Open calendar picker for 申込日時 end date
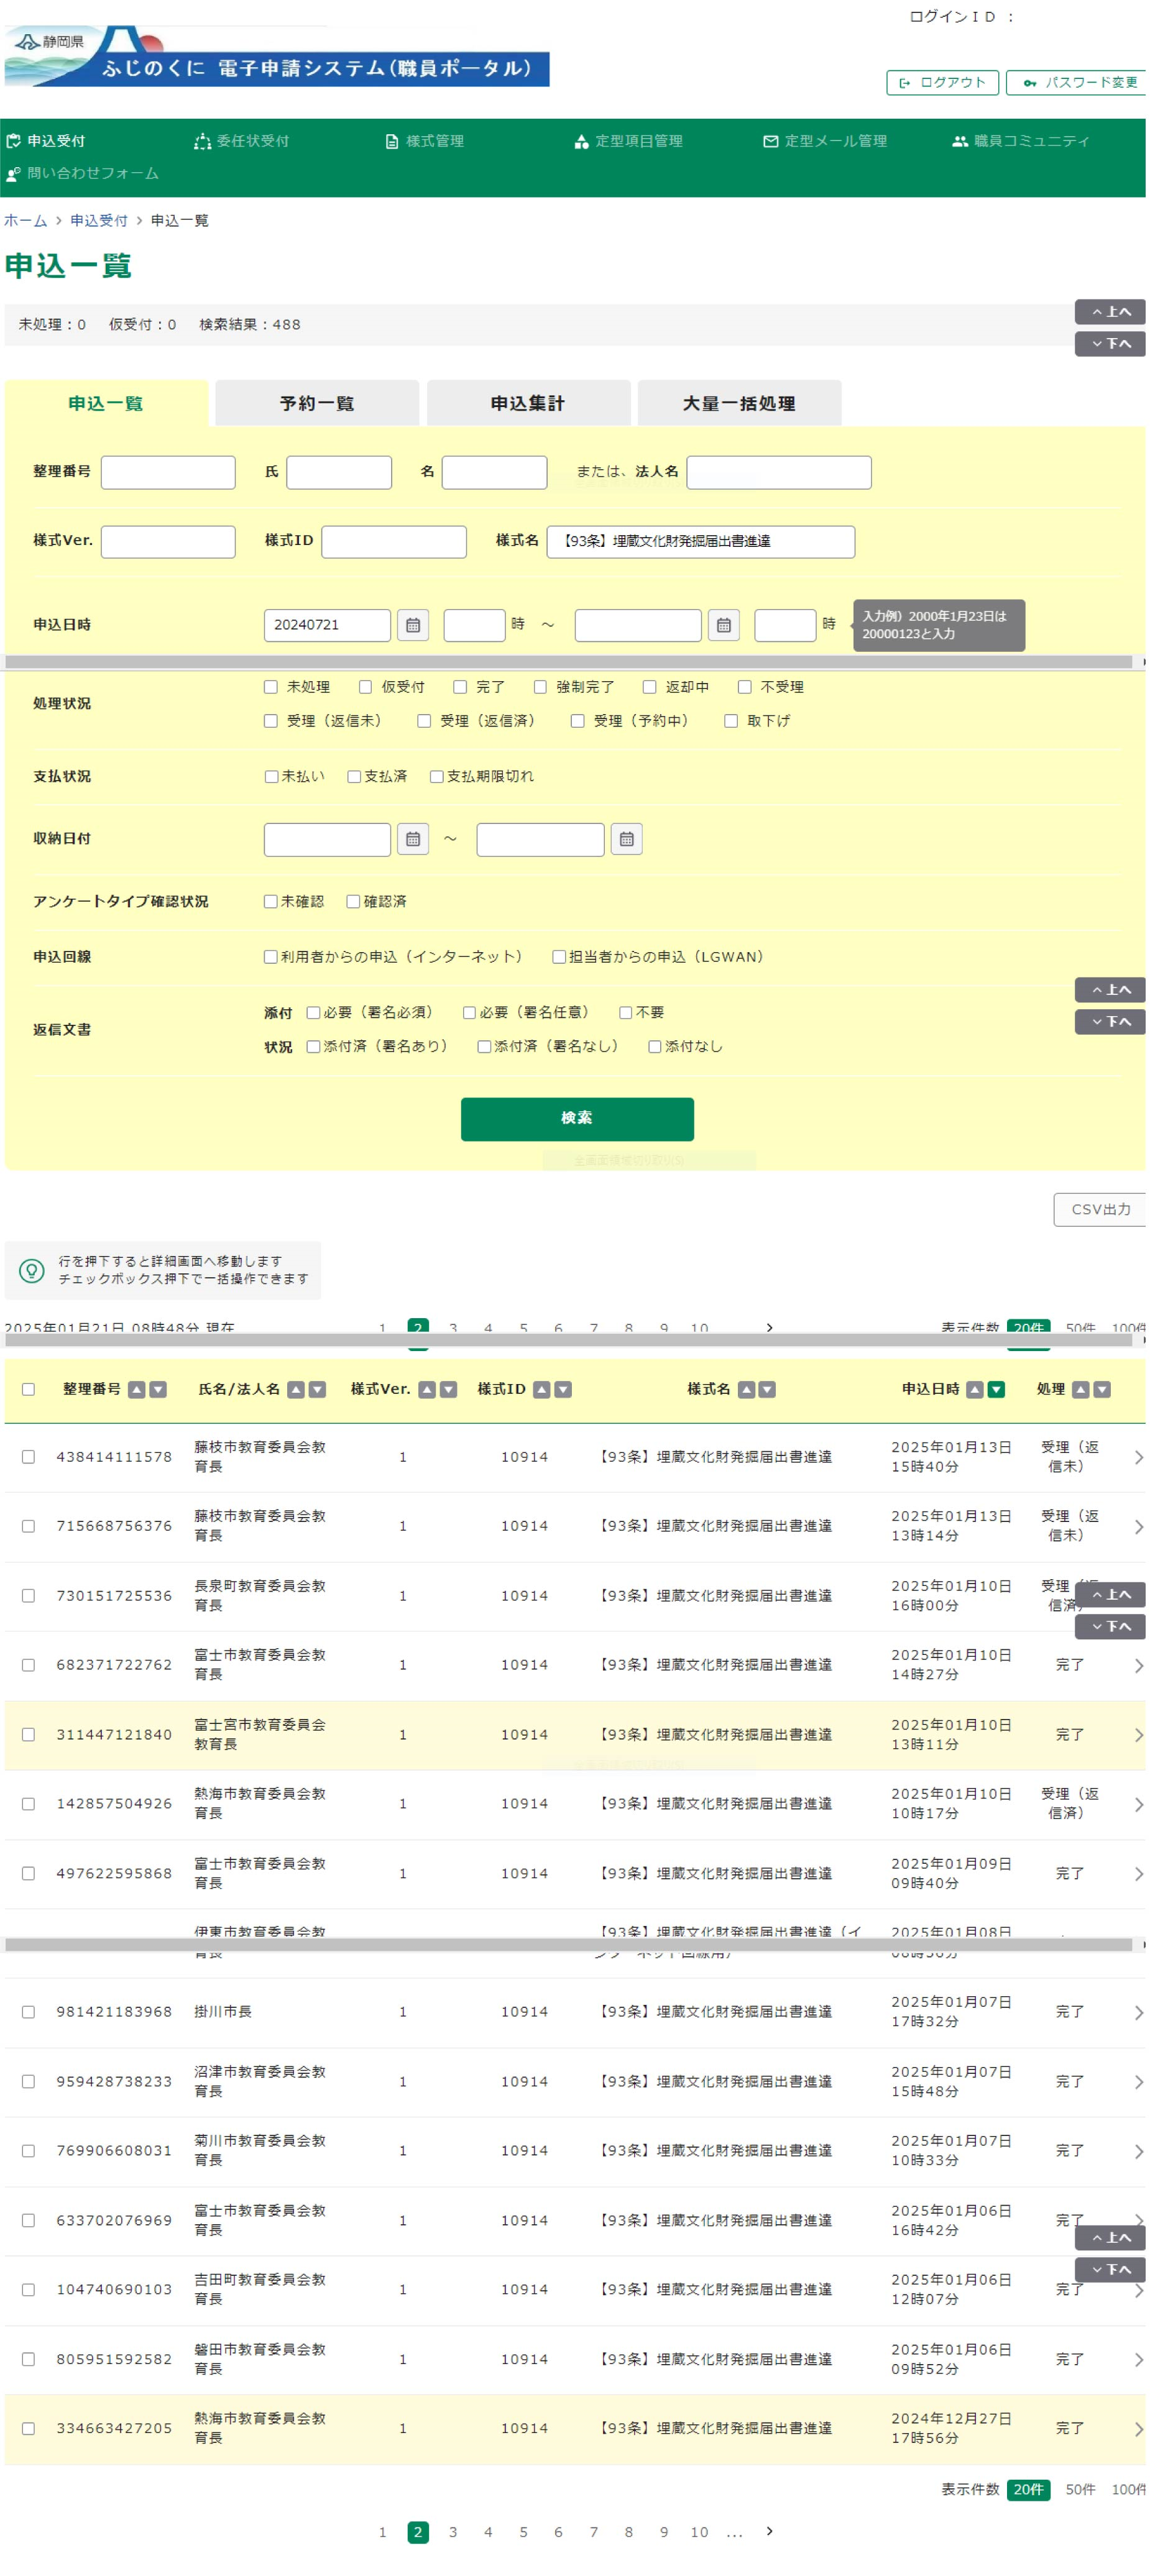The image size is (1150, 2576). [723, 625]
